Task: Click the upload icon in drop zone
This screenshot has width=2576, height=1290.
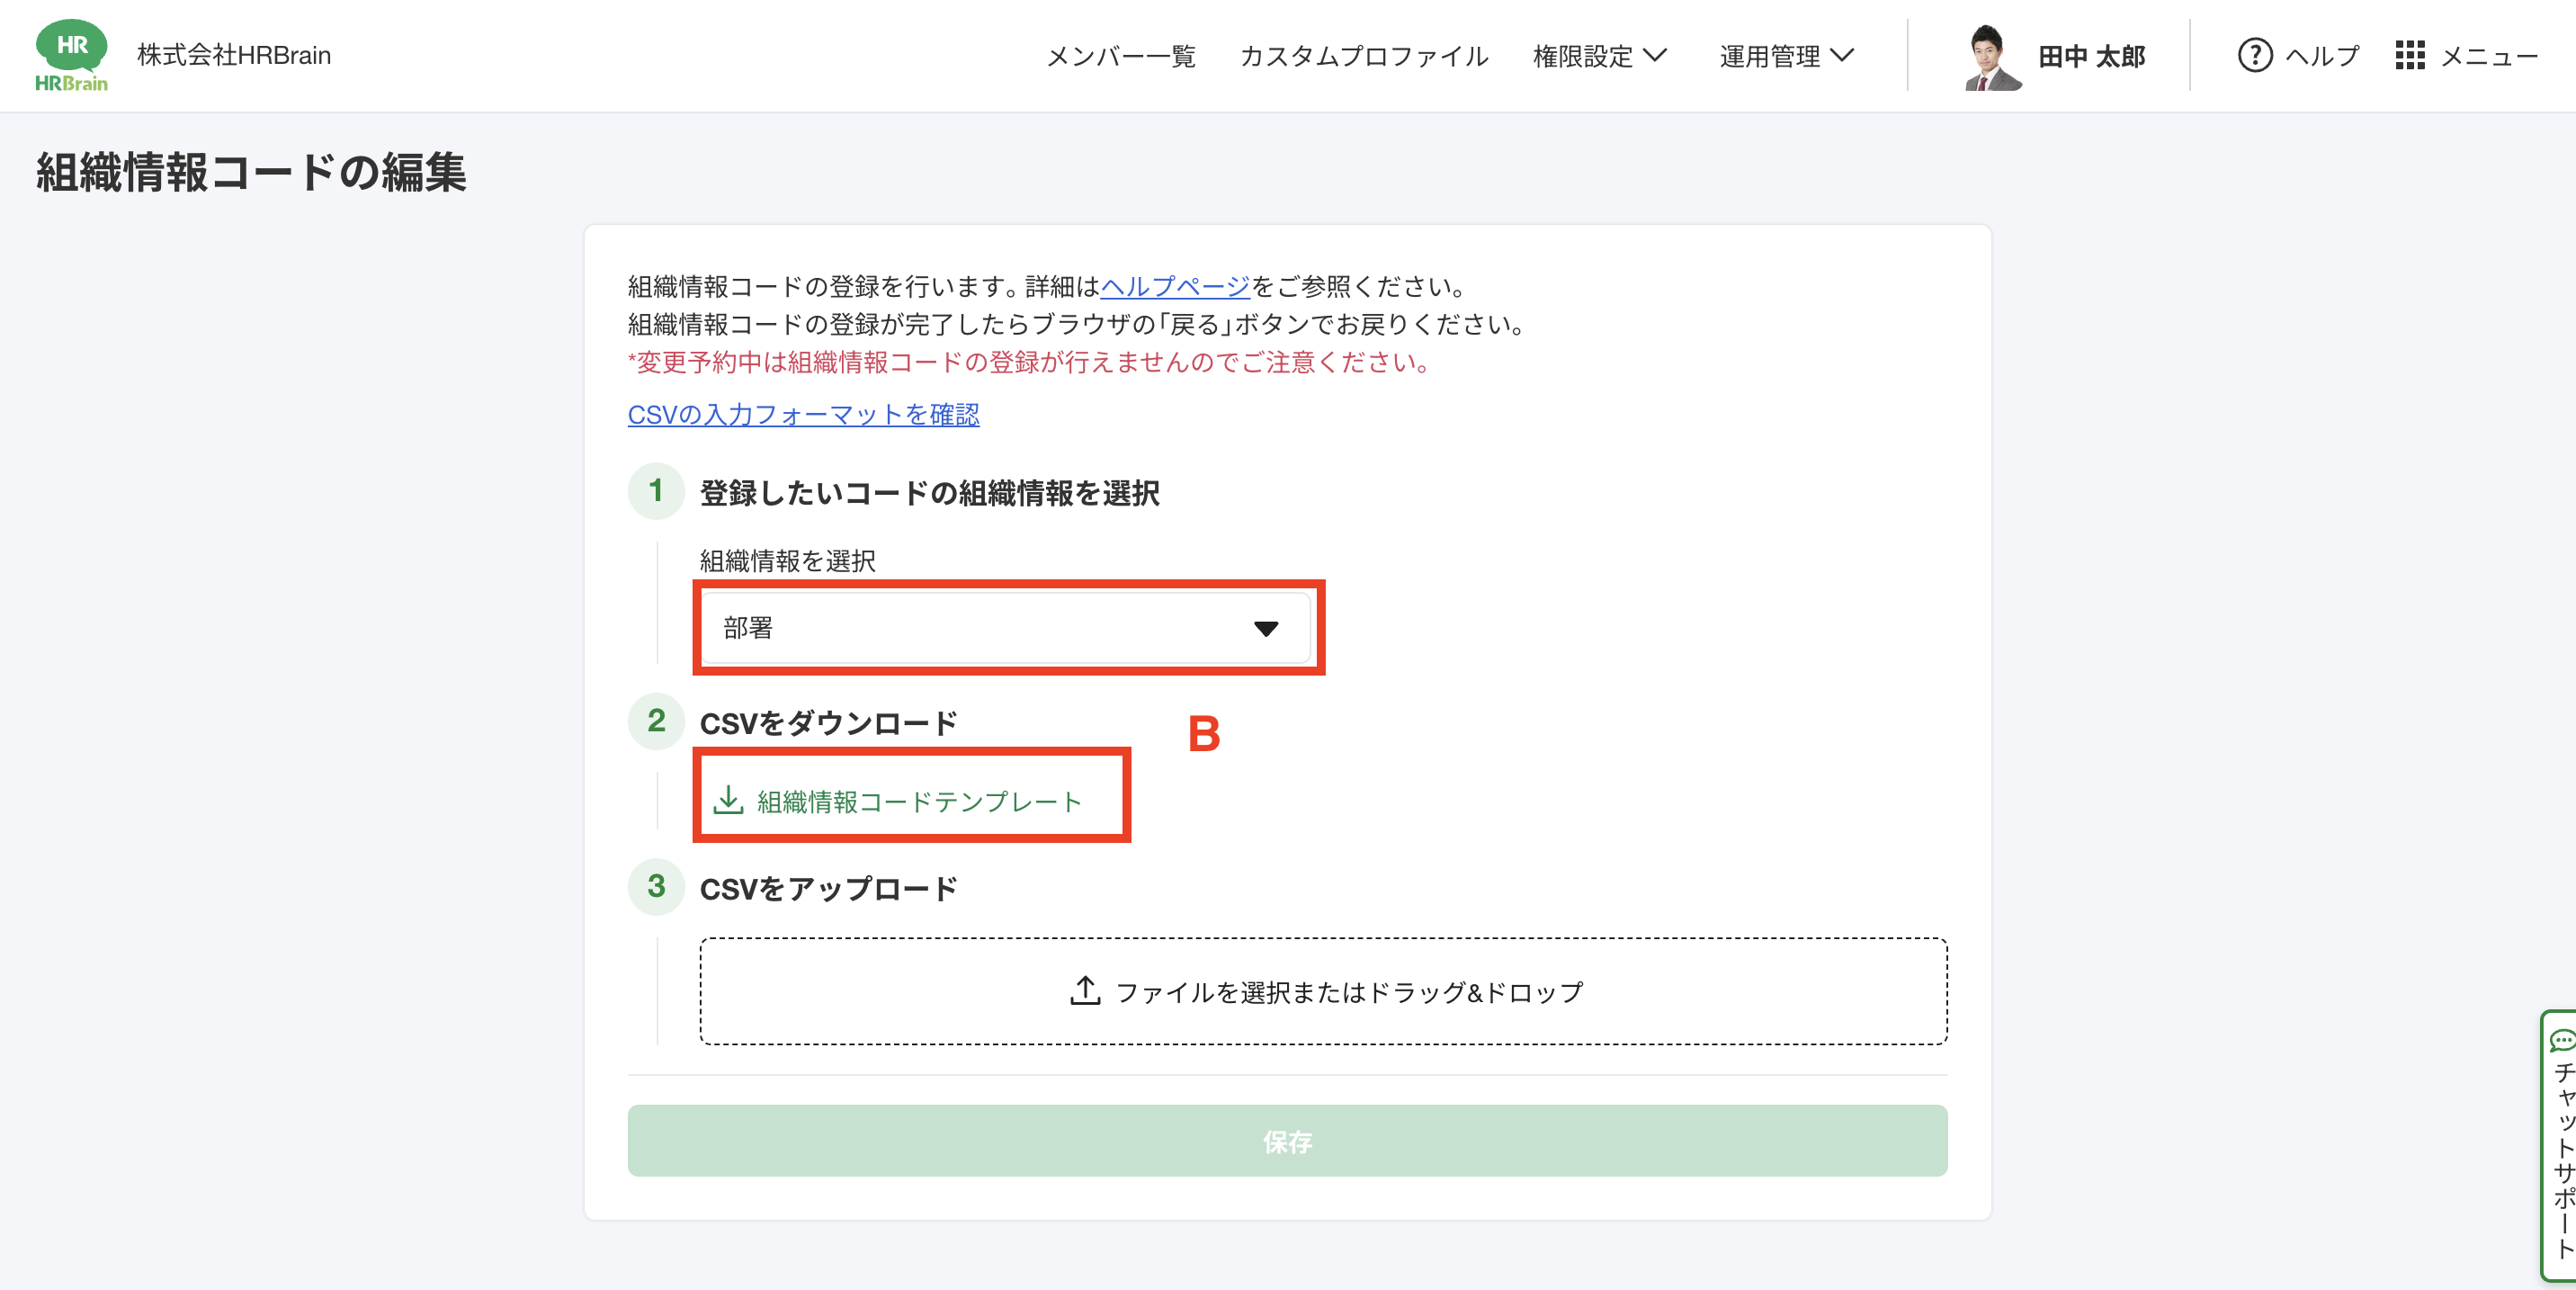Action: (1085, 991)
